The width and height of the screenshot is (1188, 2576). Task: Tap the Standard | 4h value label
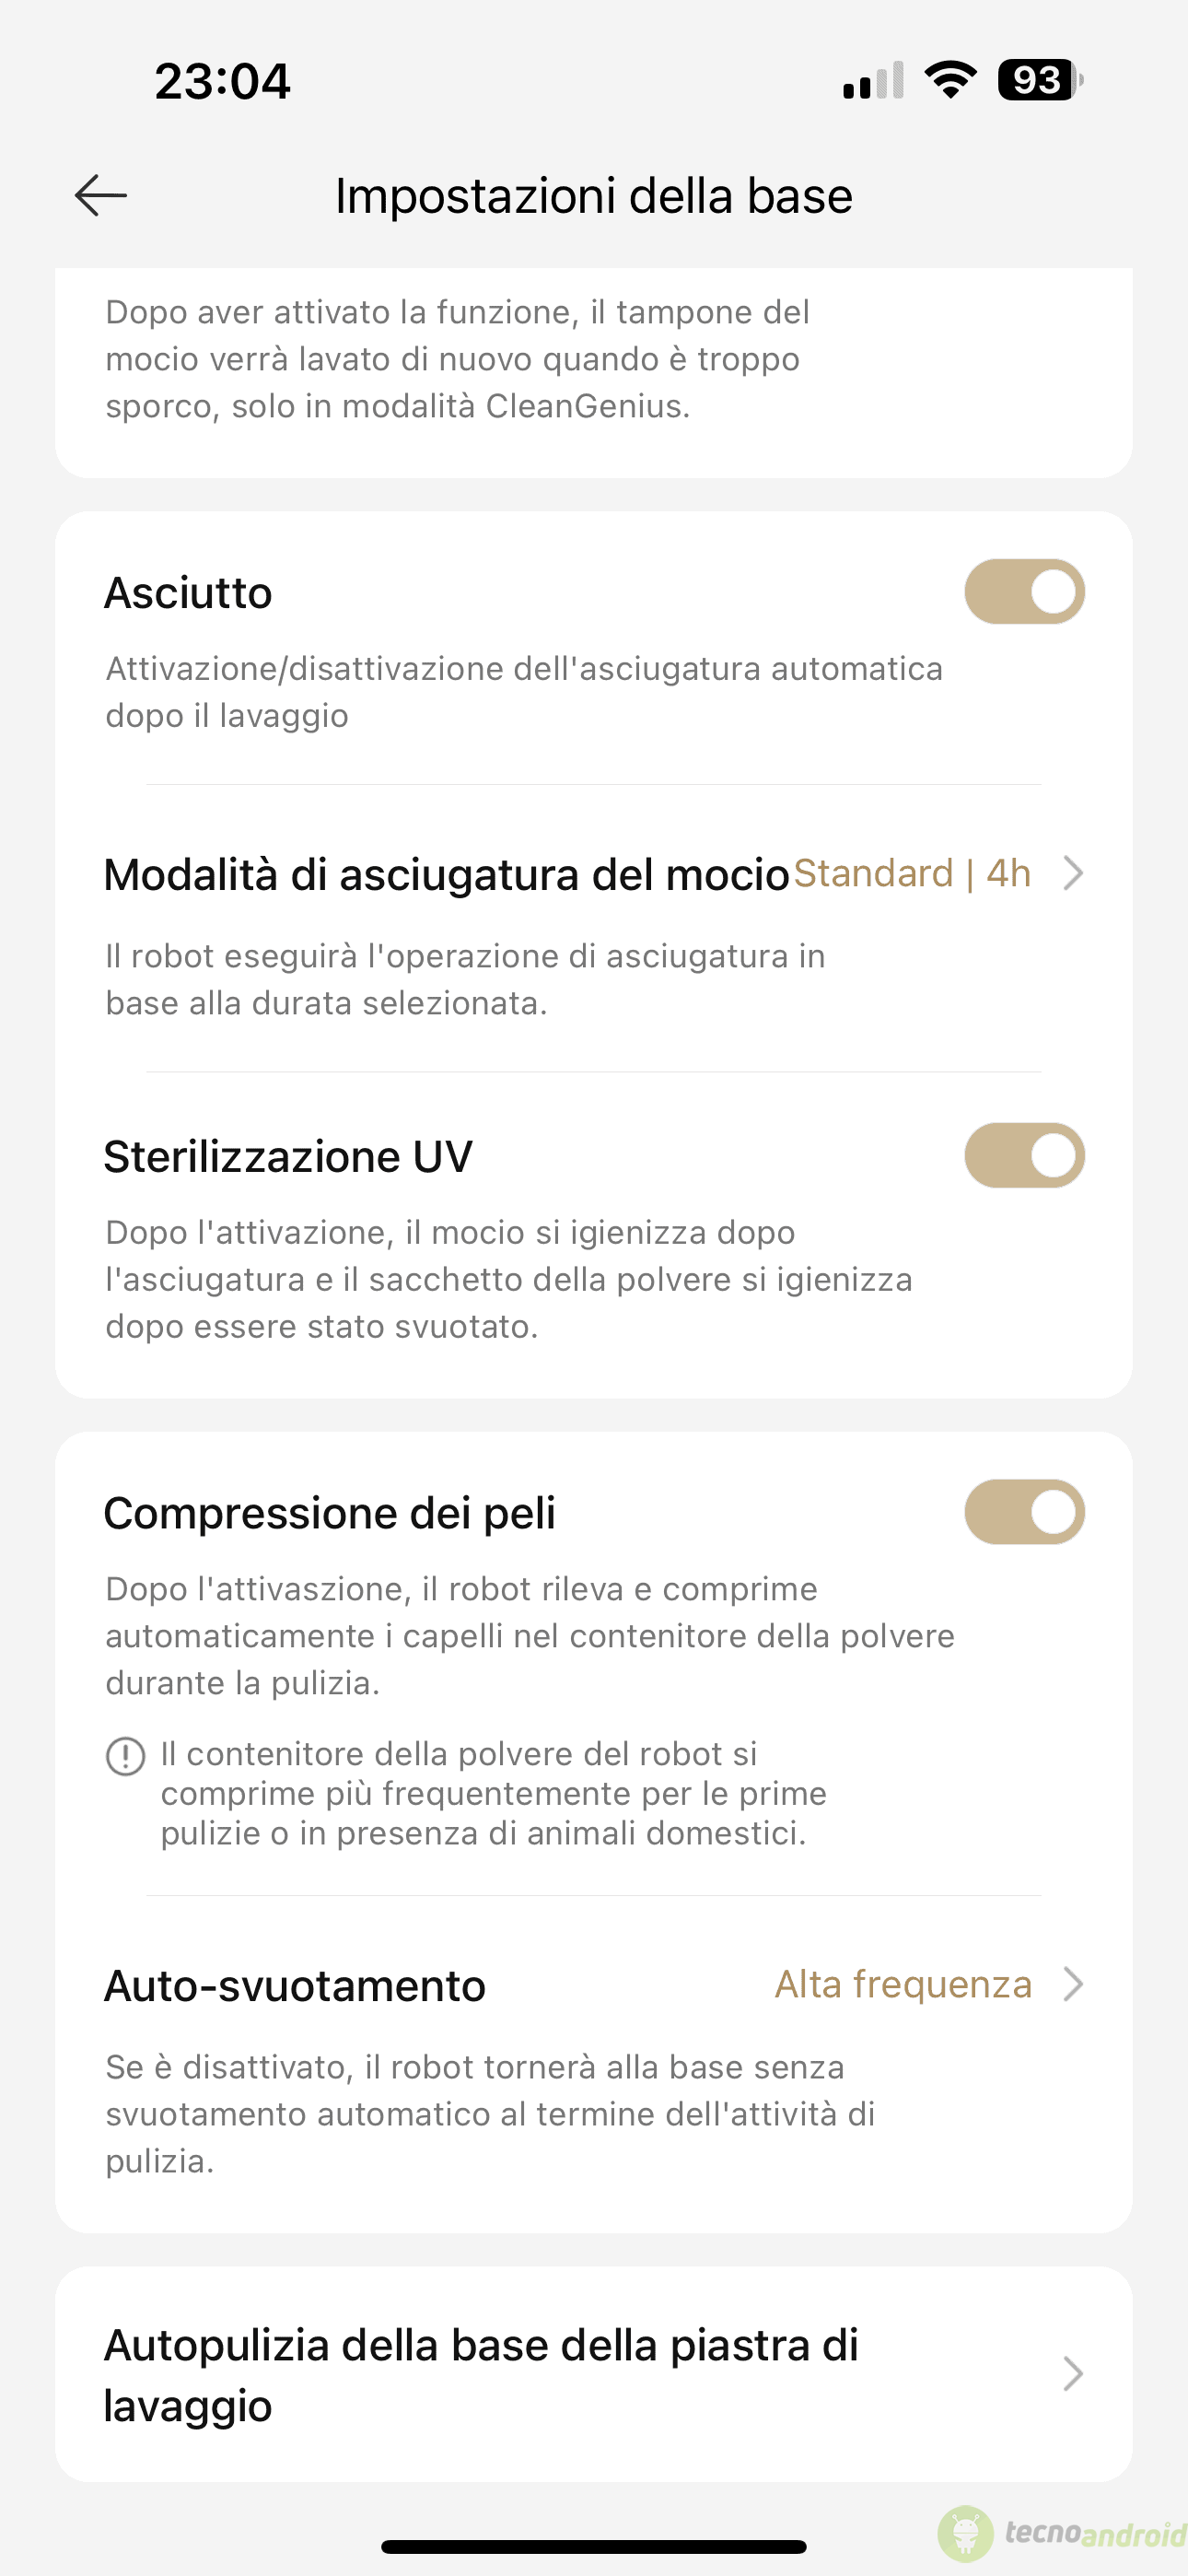point(912,873)
